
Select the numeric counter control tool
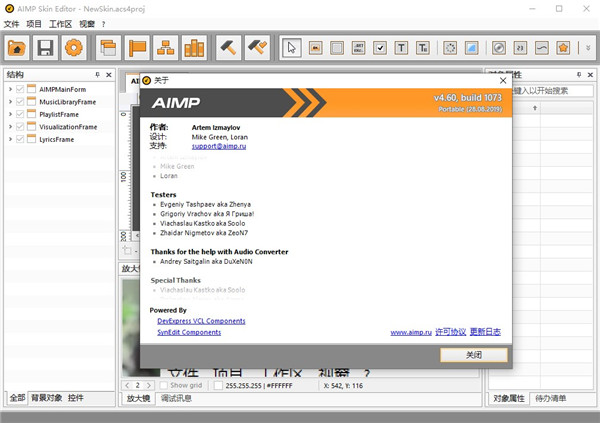point(520,48)
